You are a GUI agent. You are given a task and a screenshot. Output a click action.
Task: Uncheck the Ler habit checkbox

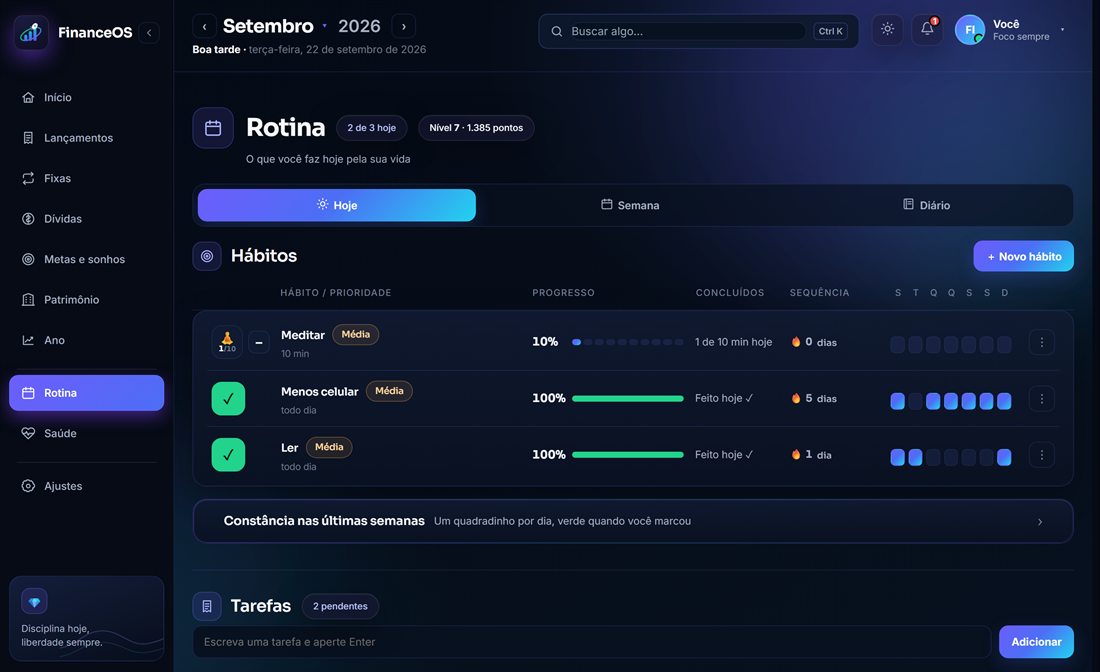(228, 455)
